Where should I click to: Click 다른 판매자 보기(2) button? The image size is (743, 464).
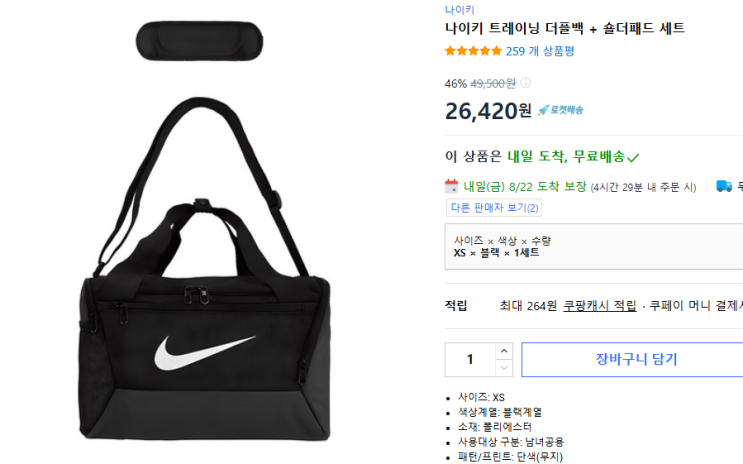[494, 208]
